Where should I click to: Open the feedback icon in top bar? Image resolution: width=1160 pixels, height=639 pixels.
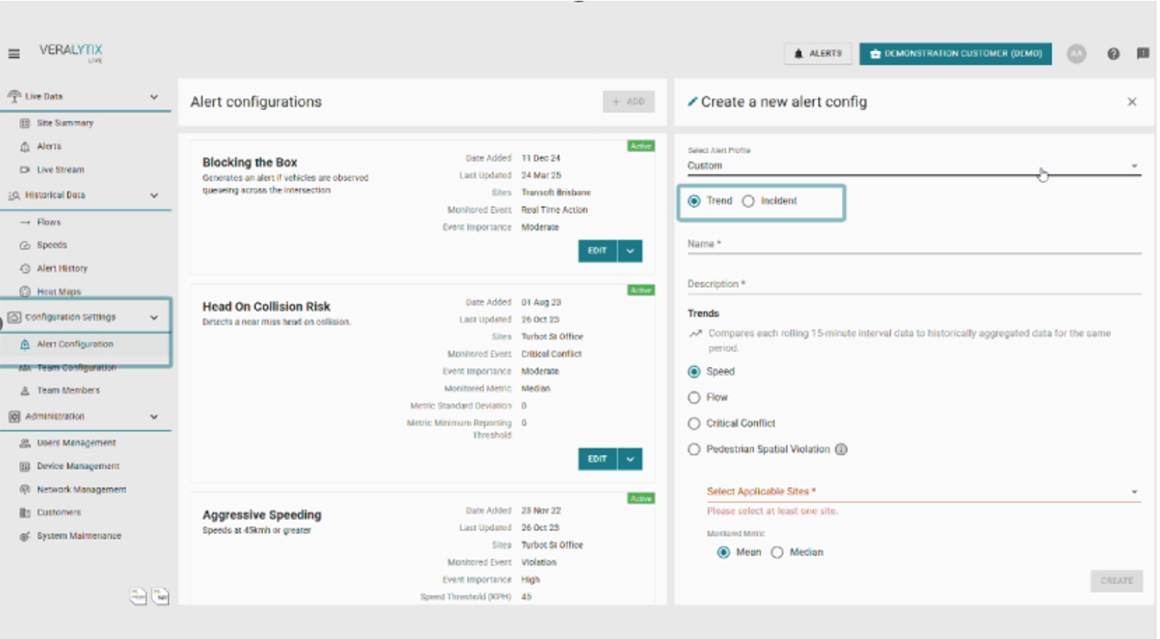click(1142, 54)
